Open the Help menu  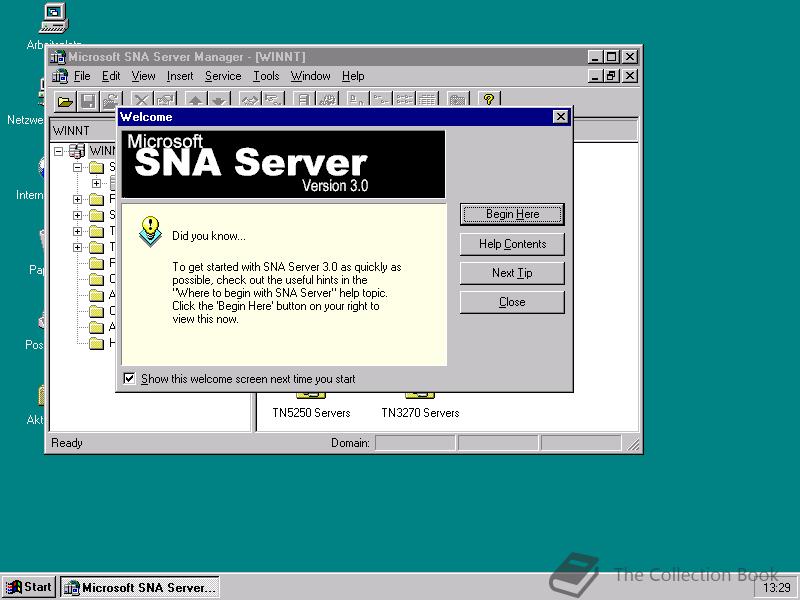point(353,76)
